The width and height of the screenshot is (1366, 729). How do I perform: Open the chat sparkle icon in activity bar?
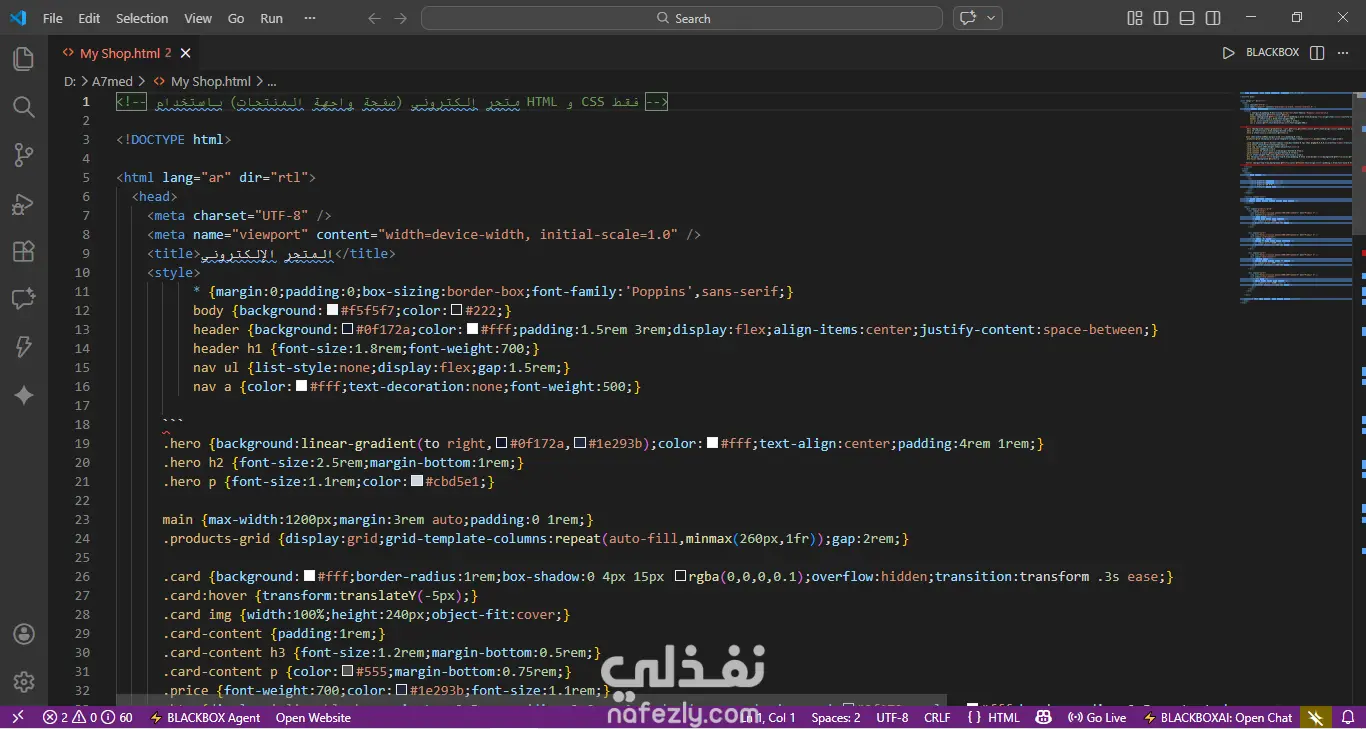[x=23, y=299]
